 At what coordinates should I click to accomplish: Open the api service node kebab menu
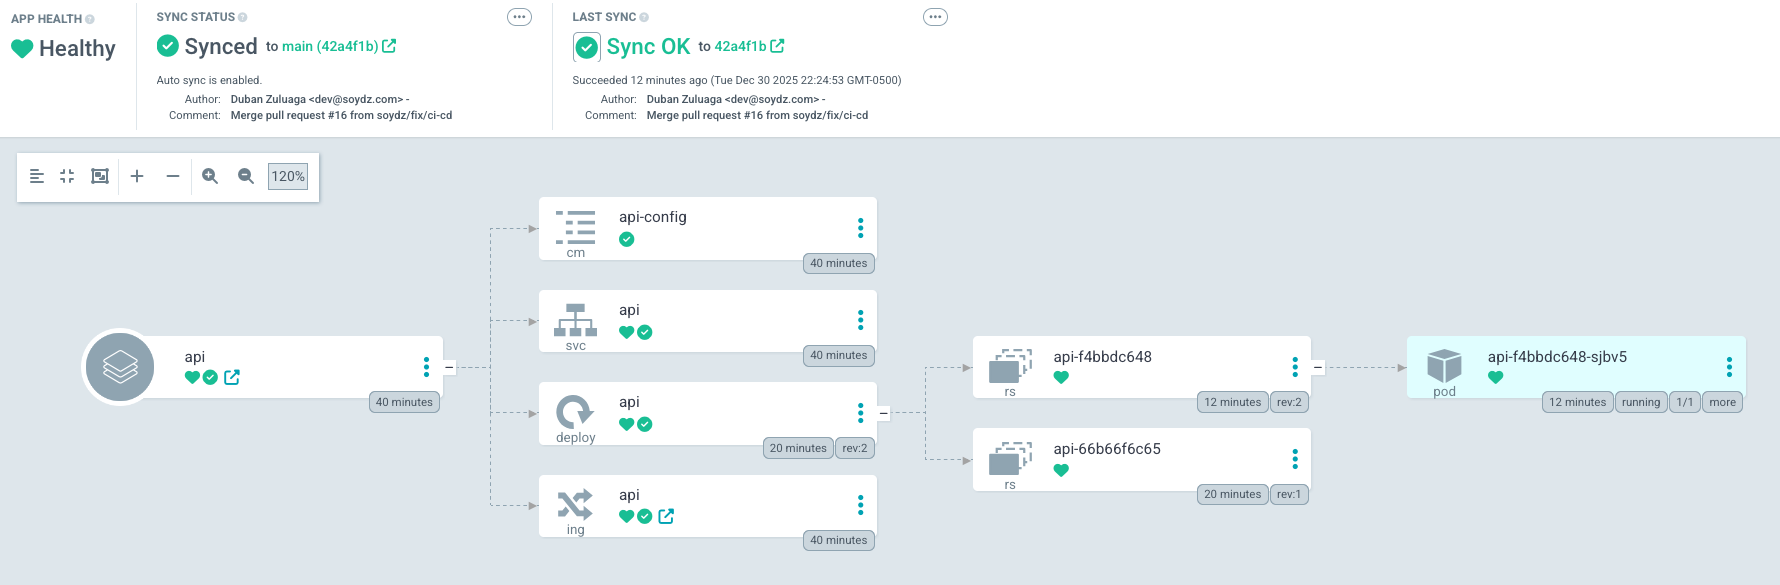[860, 320]
